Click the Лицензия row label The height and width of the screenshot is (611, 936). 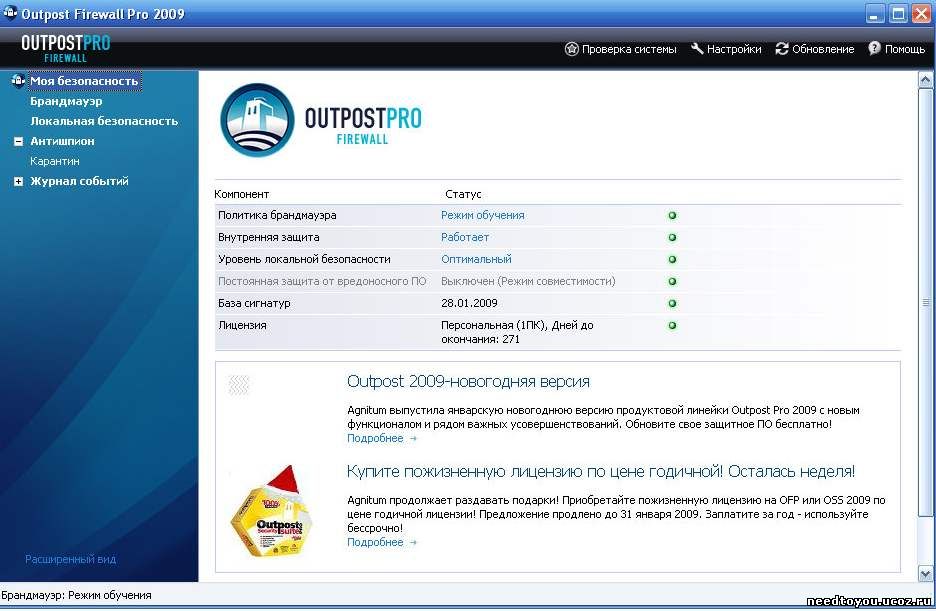tap(242, 325)
